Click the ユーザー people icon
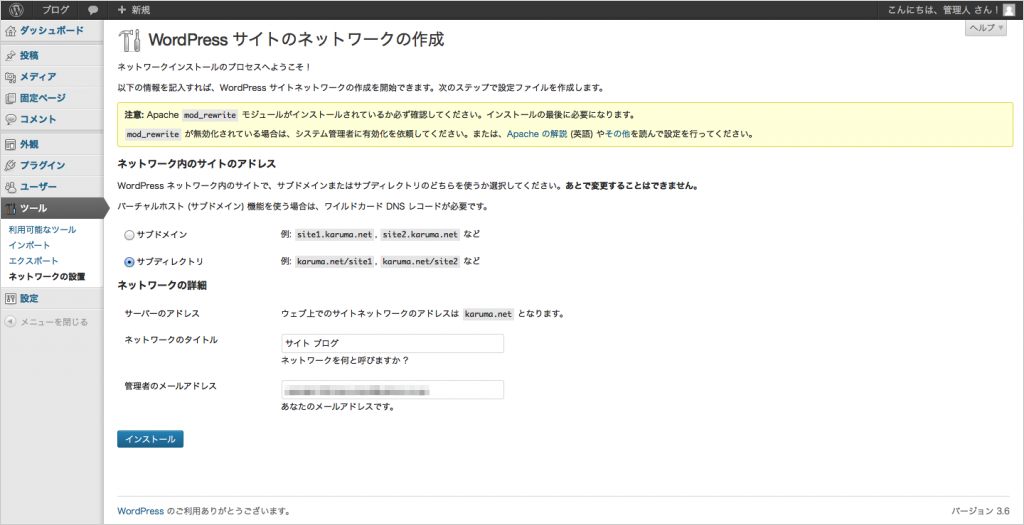This screenshot has width=1024, height=525. tap(10, 187)
